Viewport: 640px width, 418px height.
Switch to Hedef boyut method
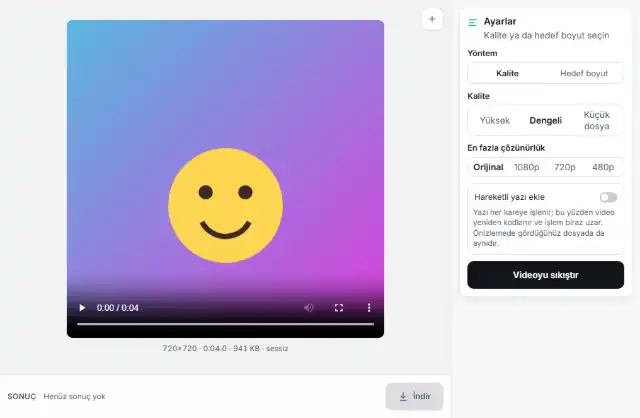(x=584, y=73)
